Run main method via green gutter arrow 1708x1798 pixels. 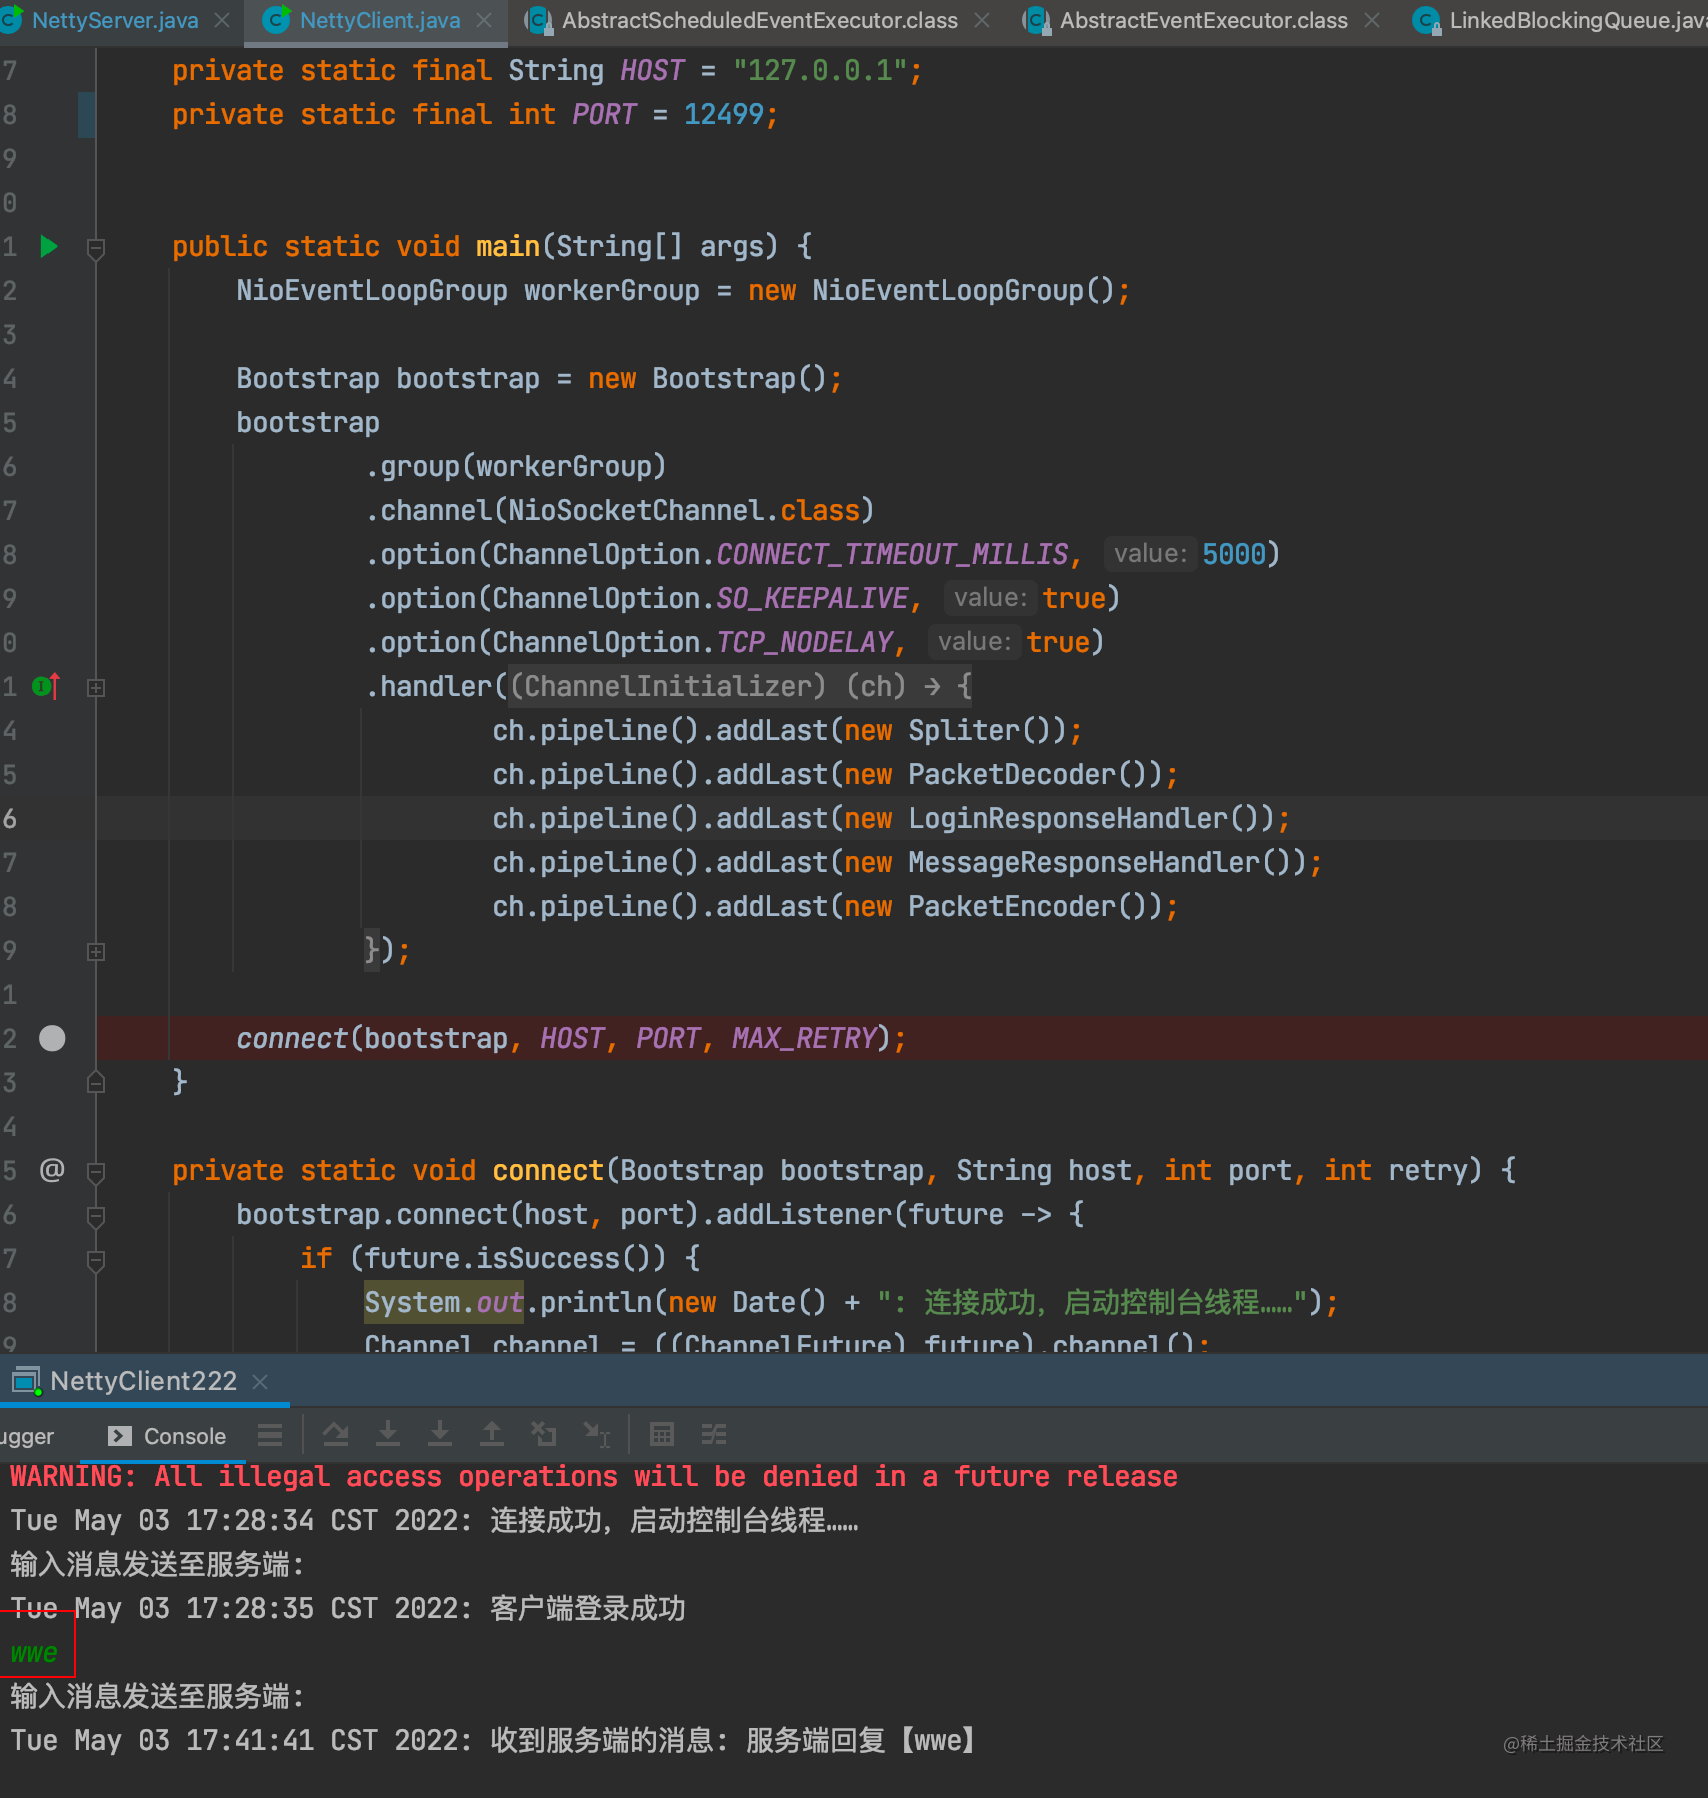(48, 246)
